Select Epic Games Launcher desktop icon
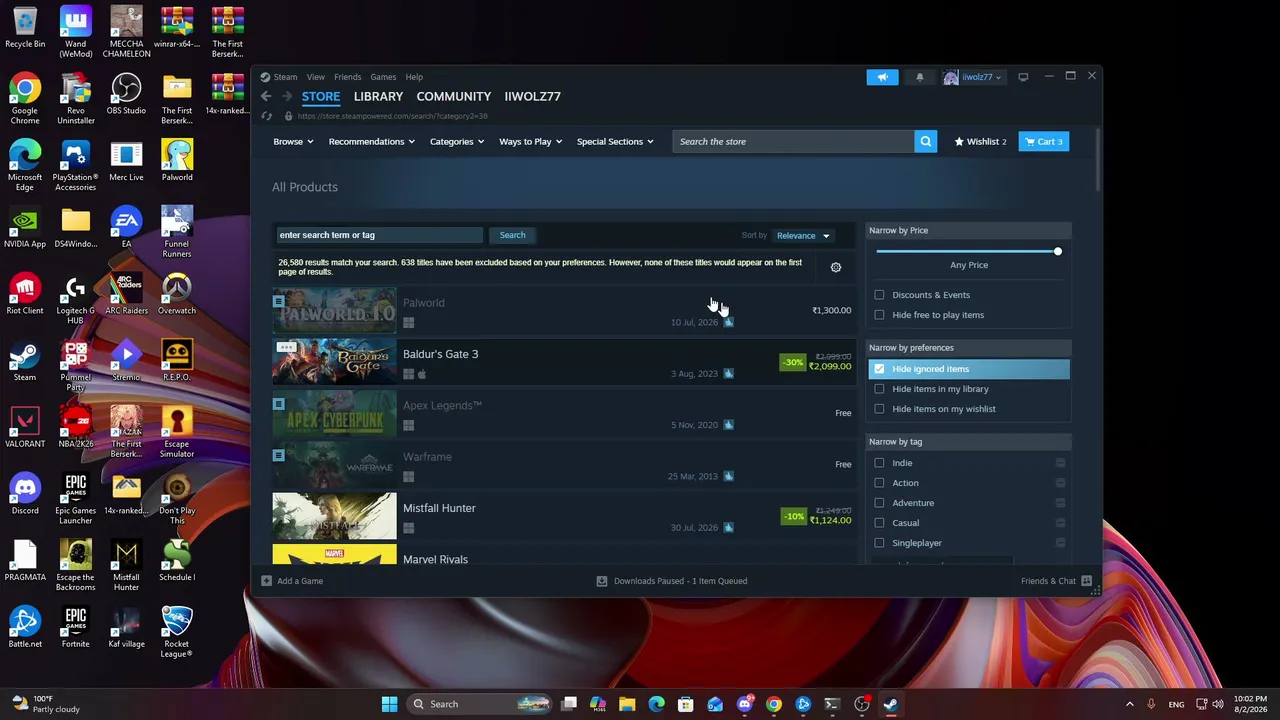Screen dimensions: 1280x720 coord(76,500)
